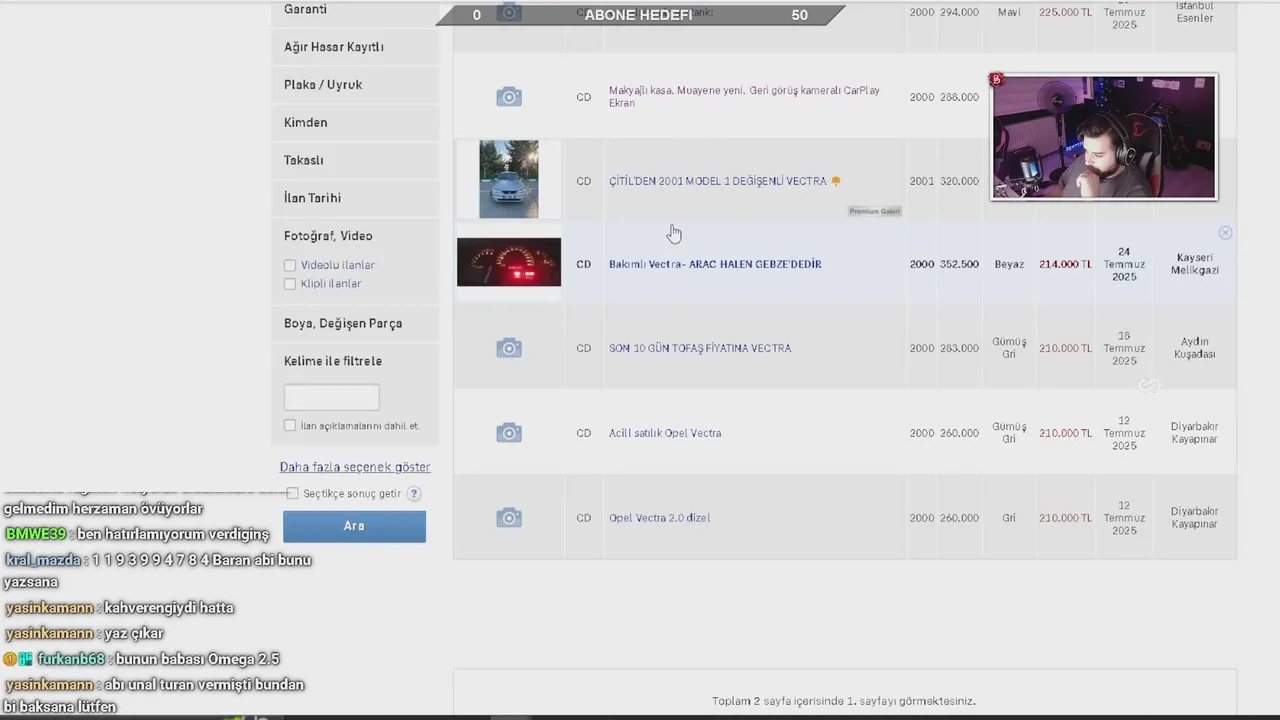Open Makyajlı kasa, Muayene yeni listing
This screenshot has height=720, width=1280.
coord(744,97)
